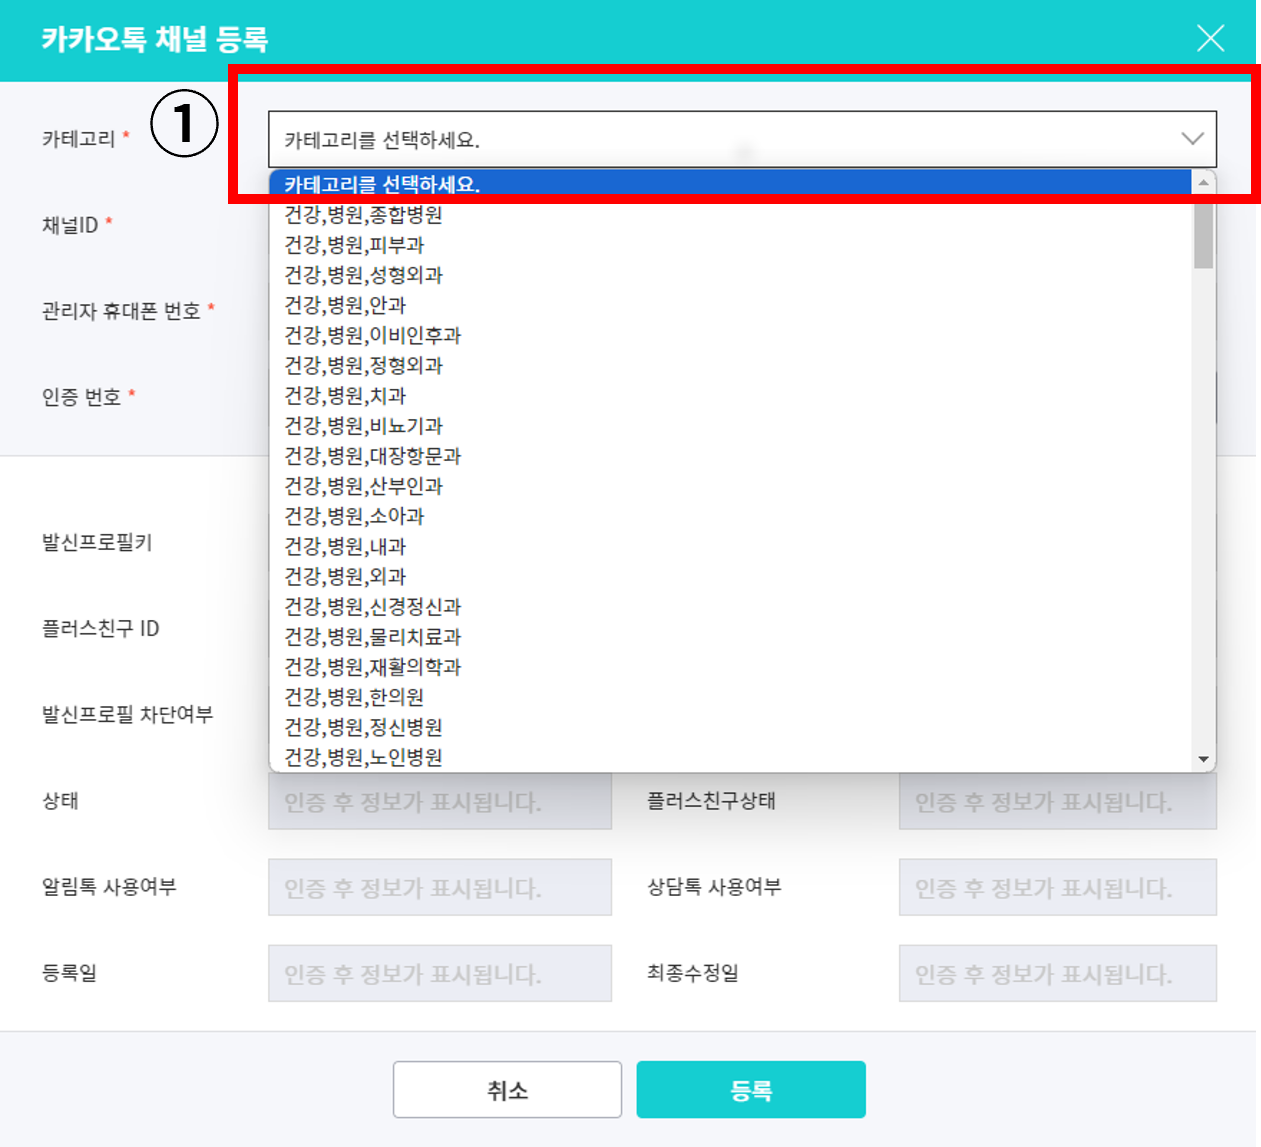Pick 건강,병원,신경정신과 entry
The height and width of the screenshot is (1147, 1261).
pos(731,606)
